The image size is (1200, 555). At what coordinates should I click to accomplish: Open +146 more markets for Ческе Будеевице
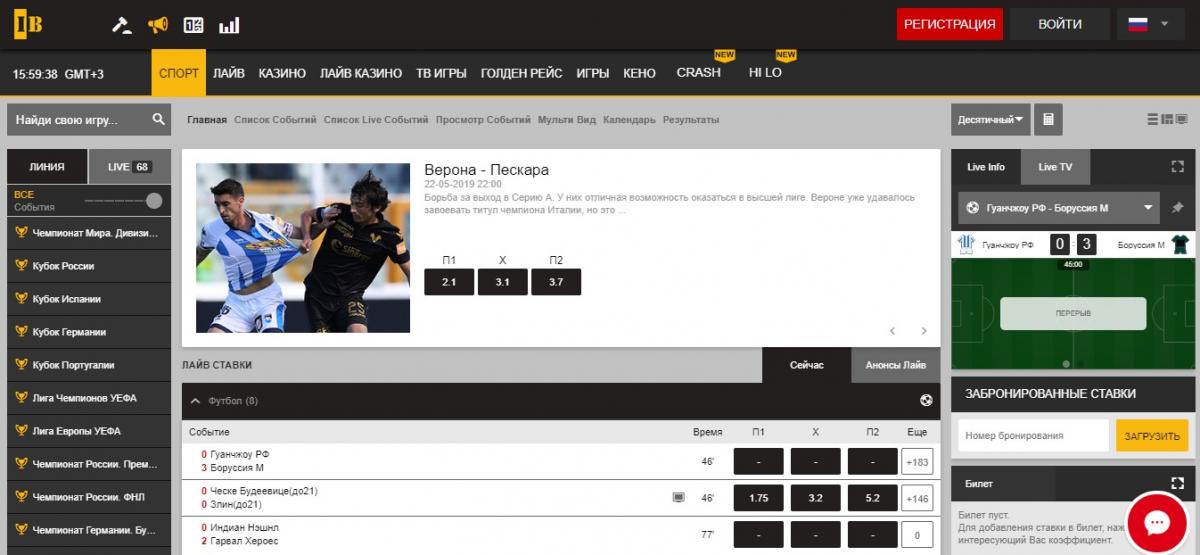917,498
